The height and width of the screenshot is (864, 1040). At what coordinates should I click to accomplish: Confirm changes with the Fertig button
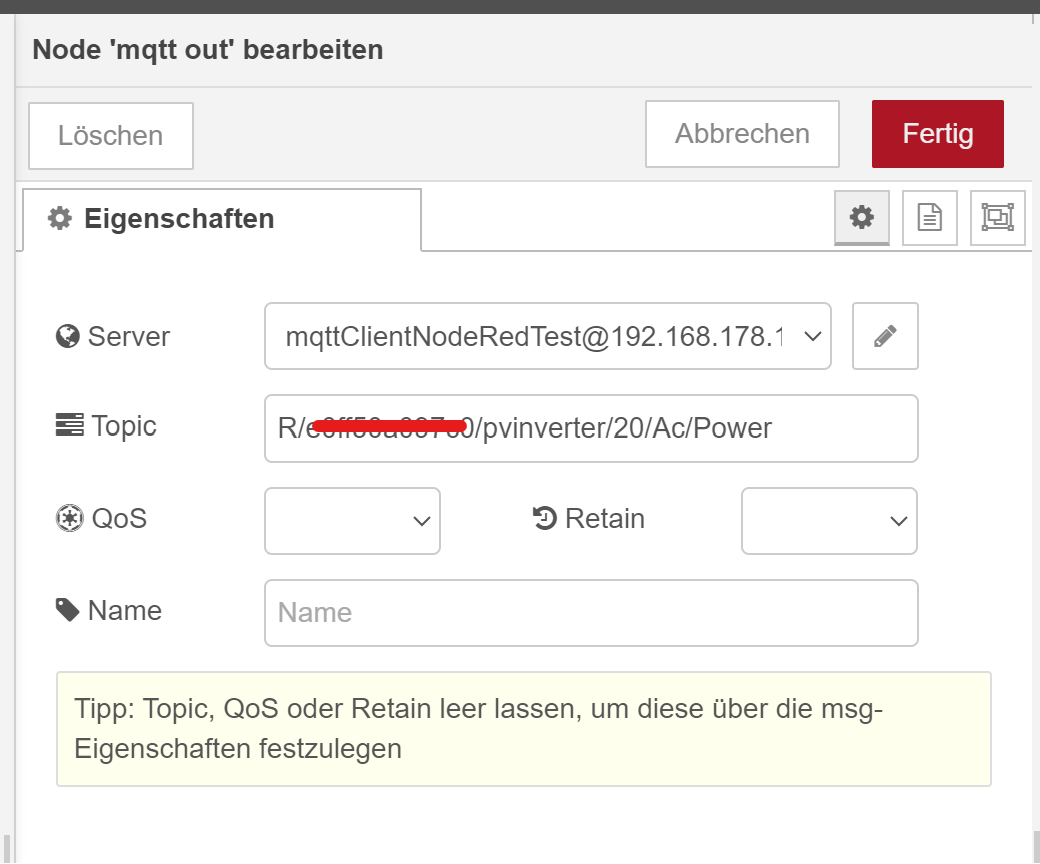click(x=937, y=134)
